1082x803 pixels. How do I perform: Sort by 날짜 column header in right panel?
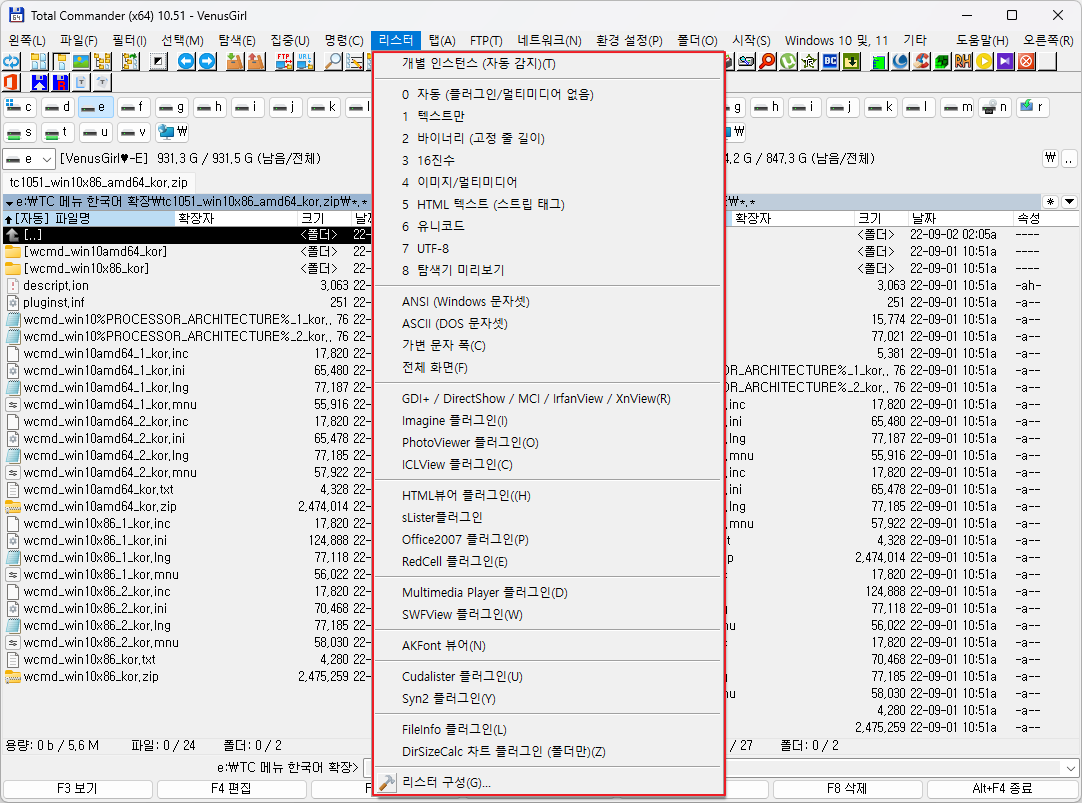coord(959,219)
